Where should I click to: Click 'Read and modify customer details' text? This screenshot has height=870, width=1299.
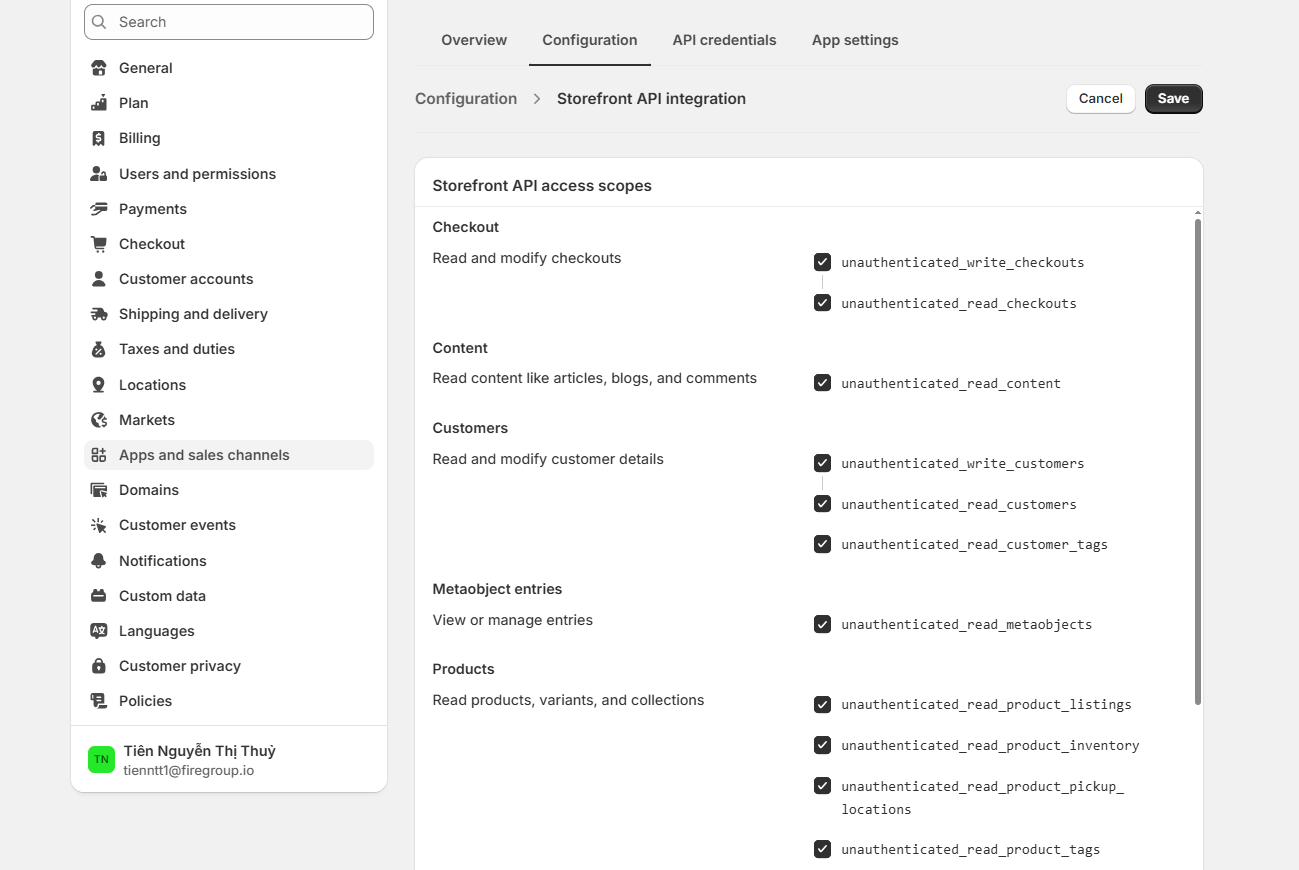click(x=548, y=459)
